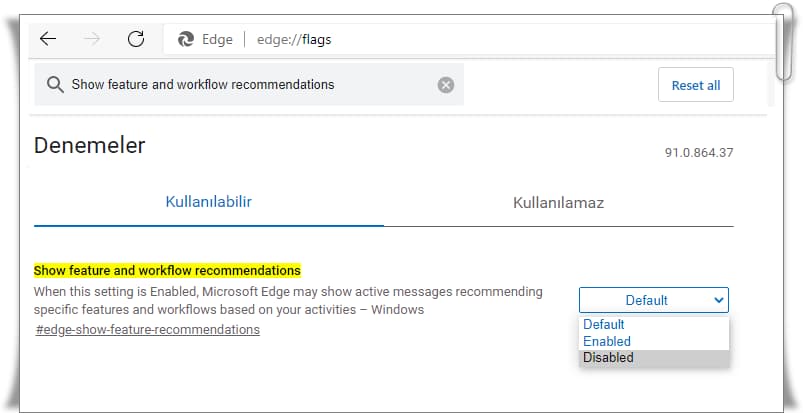Reload the edge://flags page

pos(136,39)
